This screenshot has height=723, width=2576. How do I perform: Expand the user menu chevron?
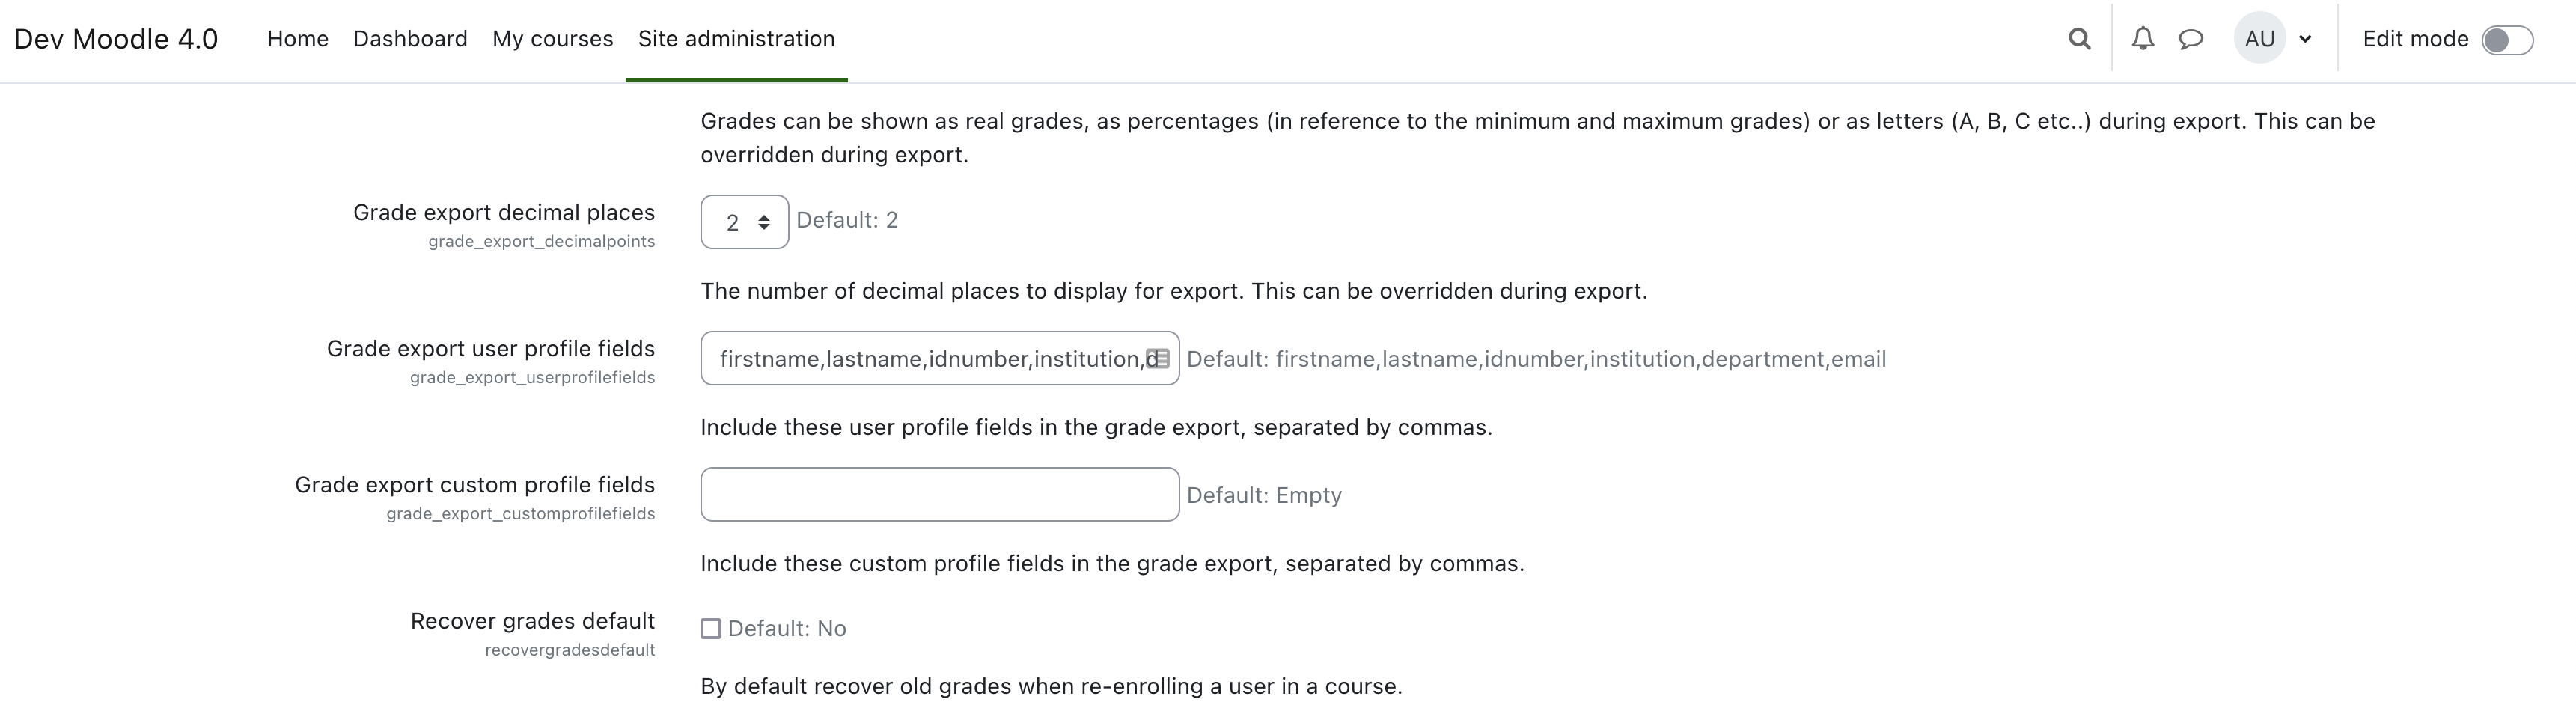pyautogui.click(x=2305, y=40)
